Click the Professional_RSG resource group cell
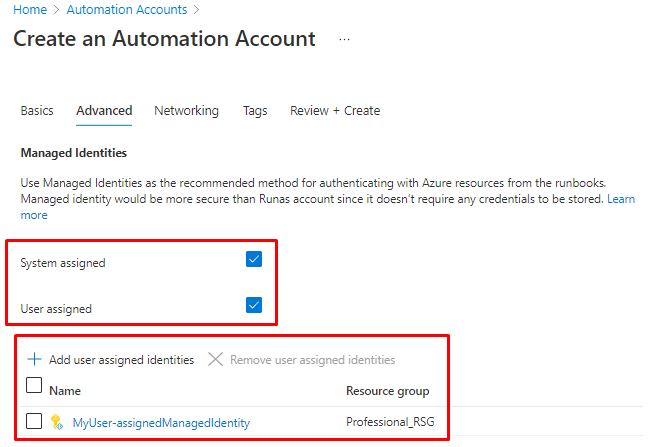The height and width of the screenshot is (447, 650). [390, 423]
